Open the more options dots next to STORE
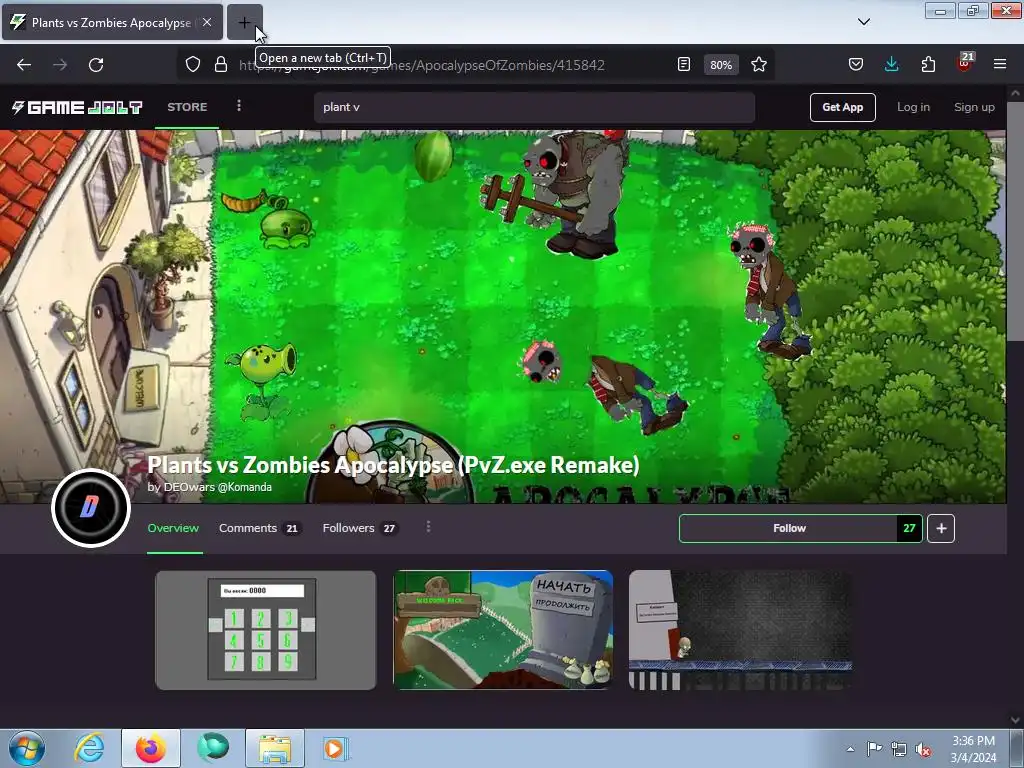 pos(239,106)
